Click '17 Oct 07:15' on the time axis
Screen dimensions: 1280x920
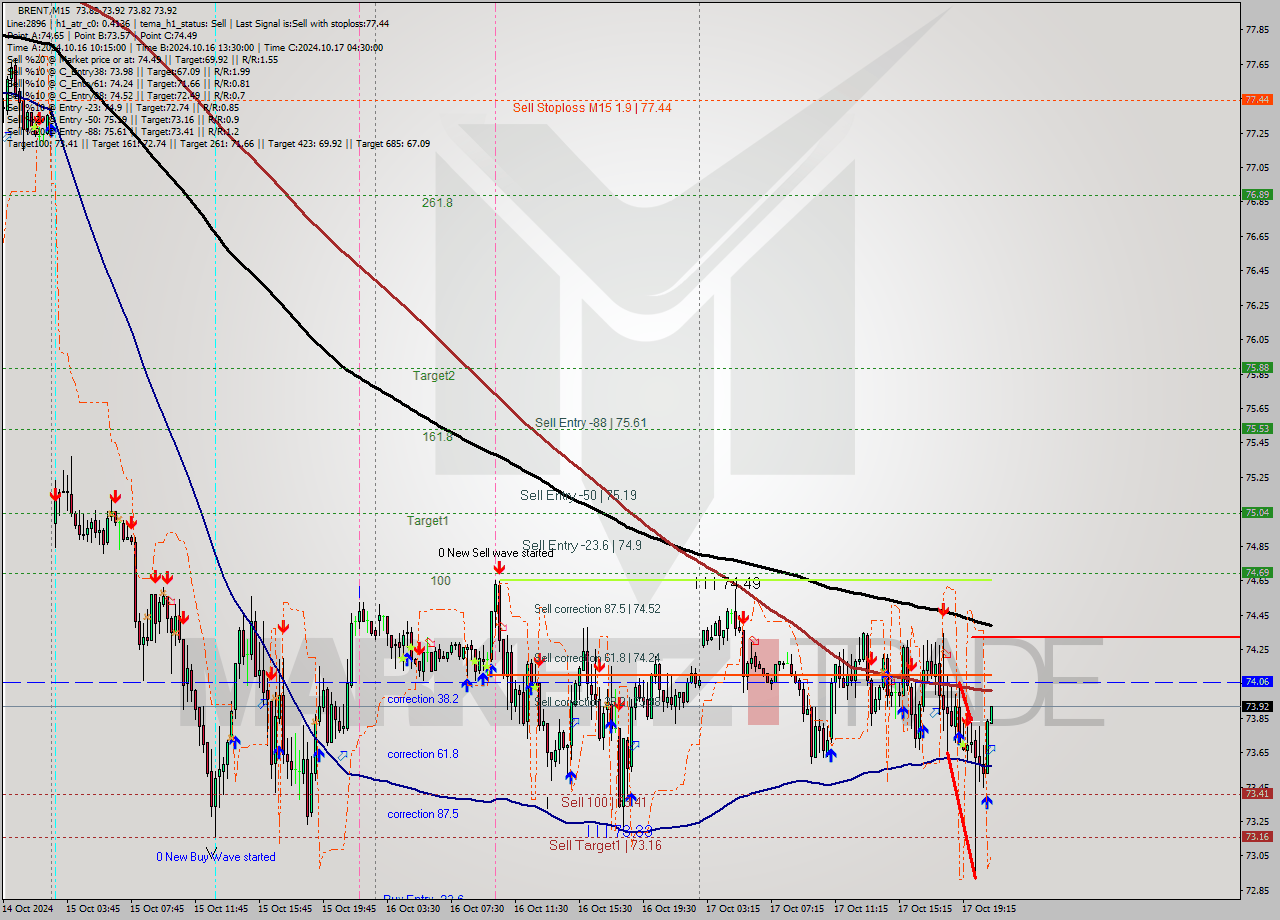coord(797,909)
